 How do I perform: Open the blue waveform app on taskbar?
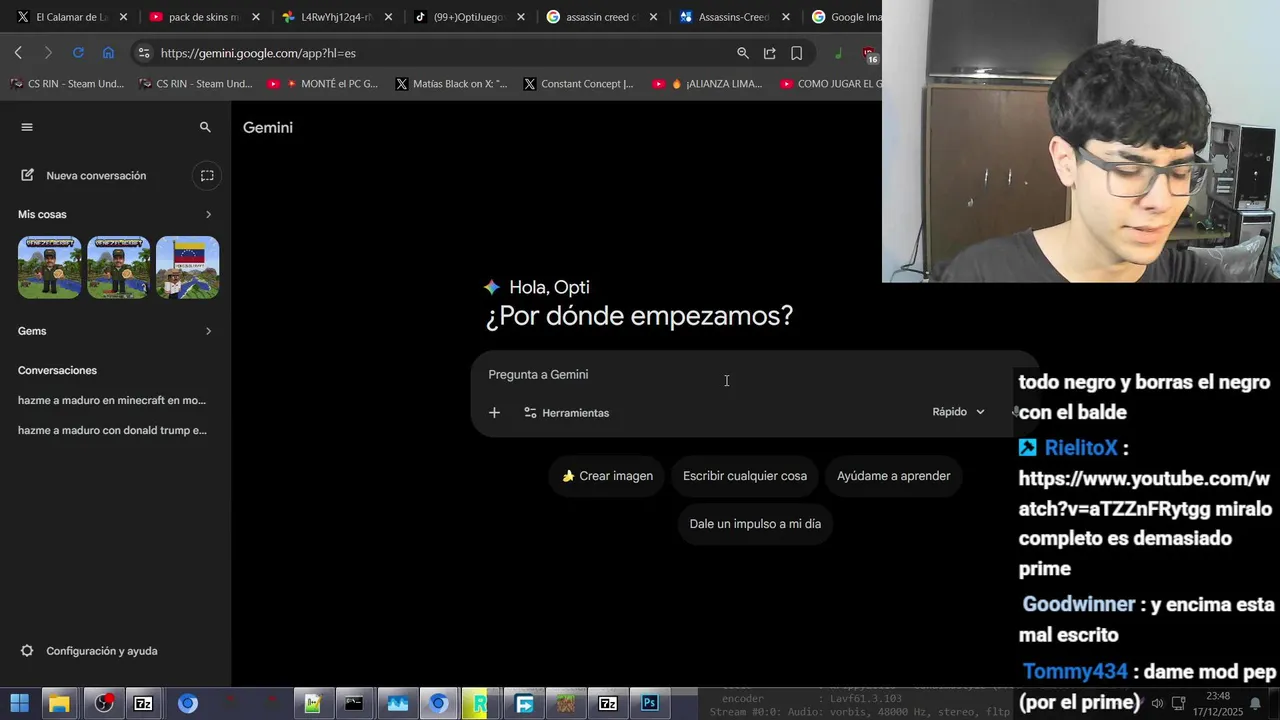pyautogui.click(x=397, y=703)
